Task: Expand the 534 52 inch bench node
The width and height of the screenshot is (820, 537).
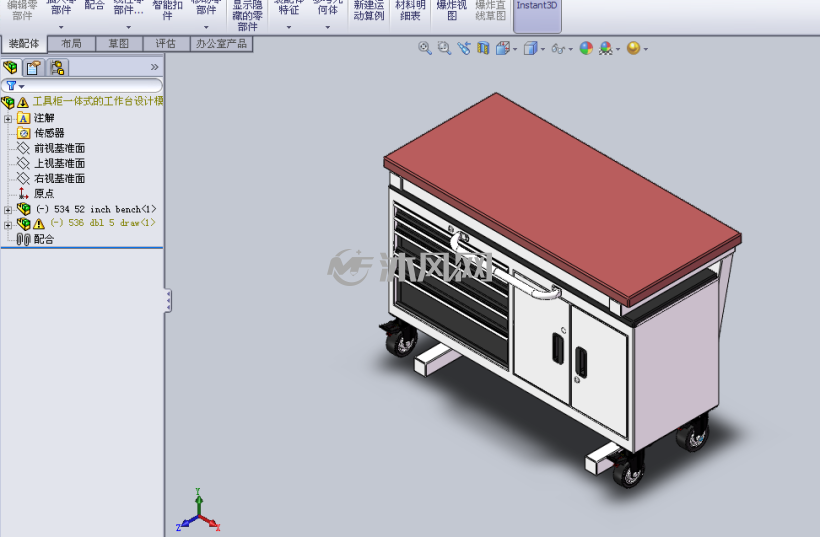Action: [x=8, y=210]
